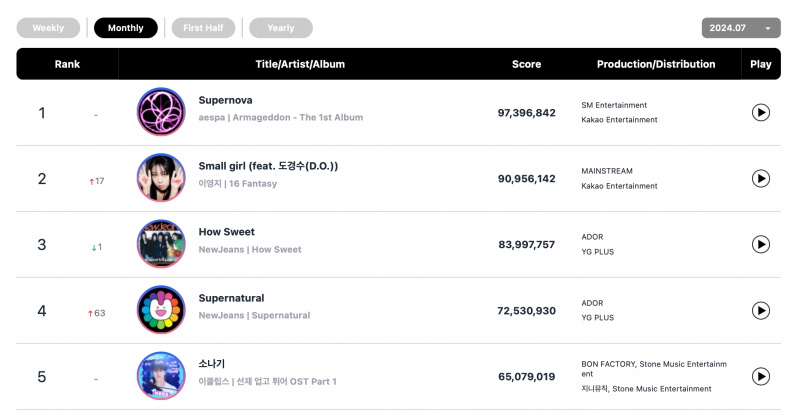Select the Monthly chart tab
Image resolution: width=800 pixels, height=415 pixels.
(126, 28)
